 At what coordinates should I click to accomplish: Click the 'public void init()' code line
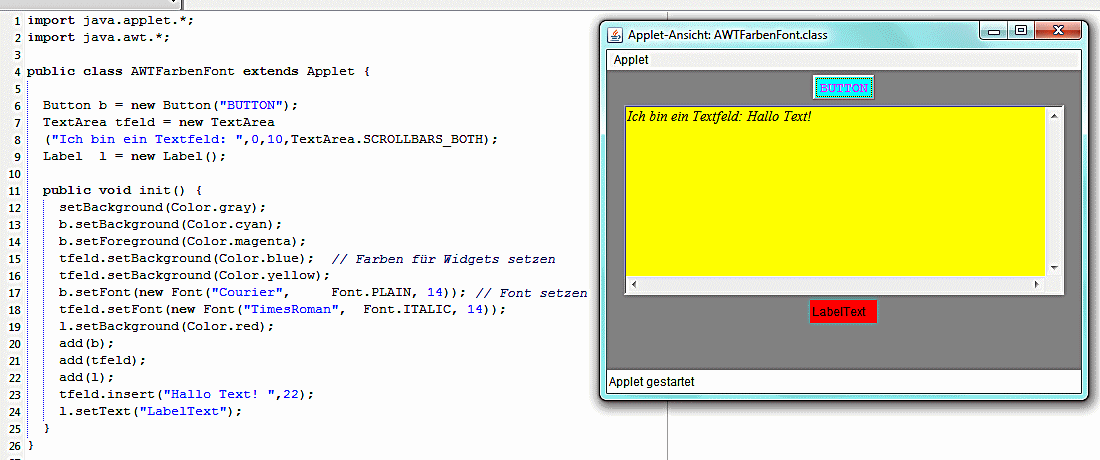(x=122, y=190)
